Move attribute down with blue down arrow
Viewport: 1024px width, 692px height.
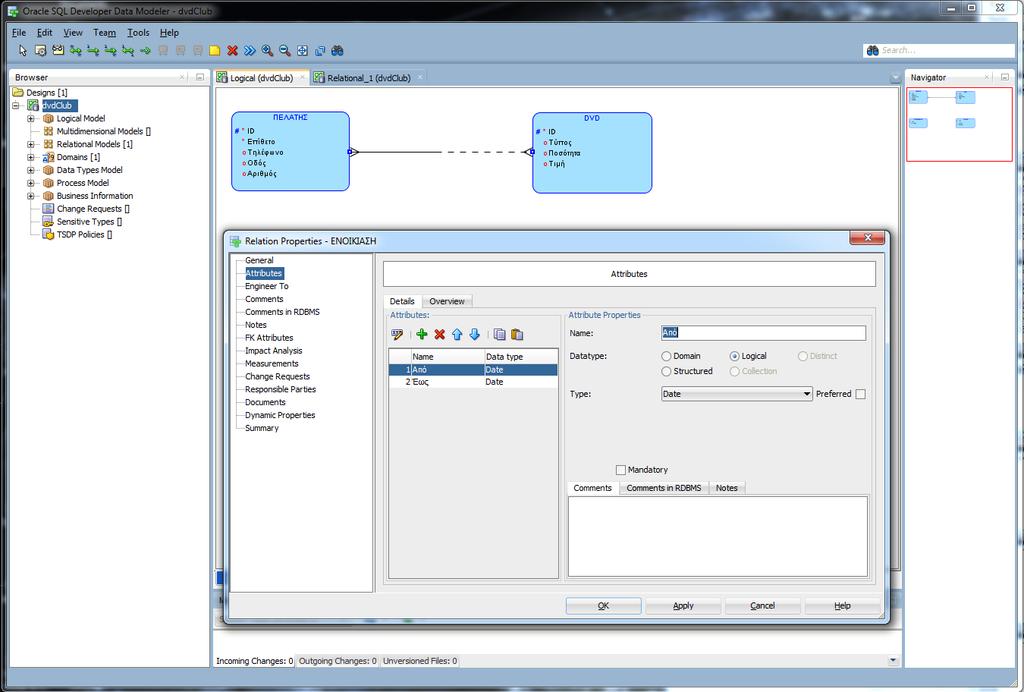[x=475, y=334]
